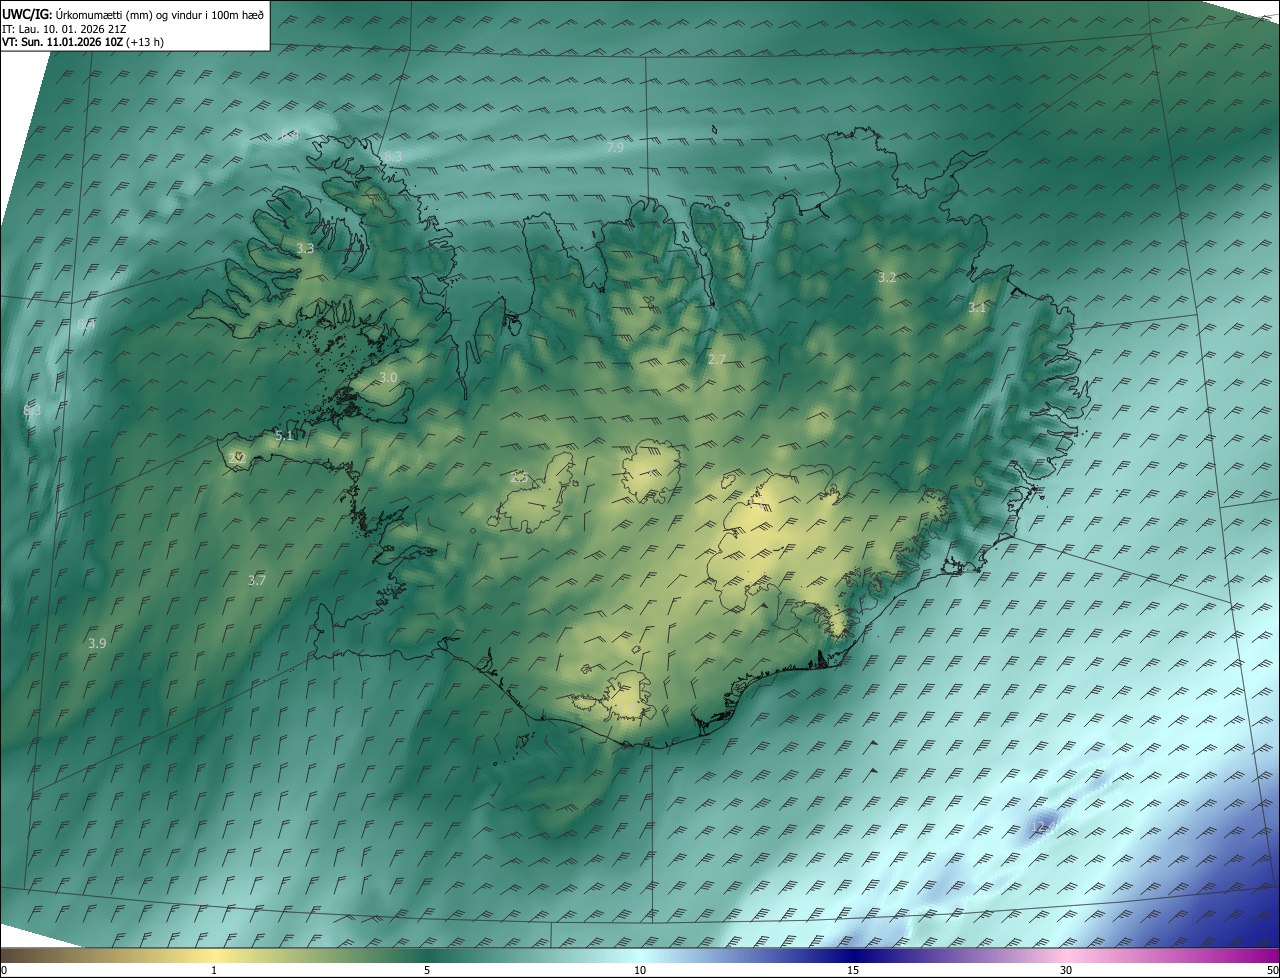Click tick label 1 on the color scale
Screen dimensions: 1280x978
click(214, 970)
